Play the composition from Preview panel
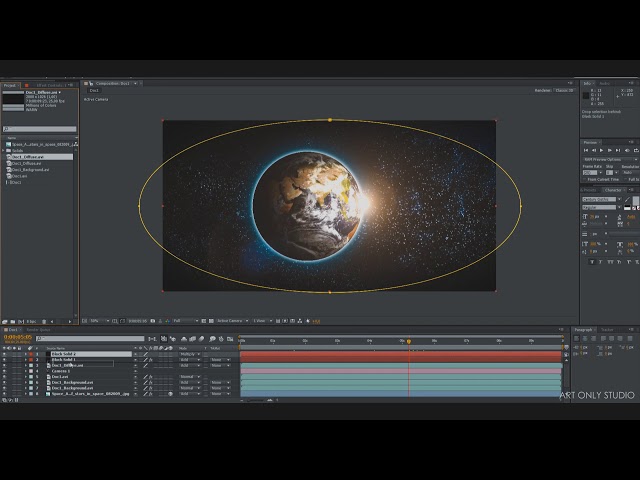This screenshot has height=480, width=640. (601, 151)
